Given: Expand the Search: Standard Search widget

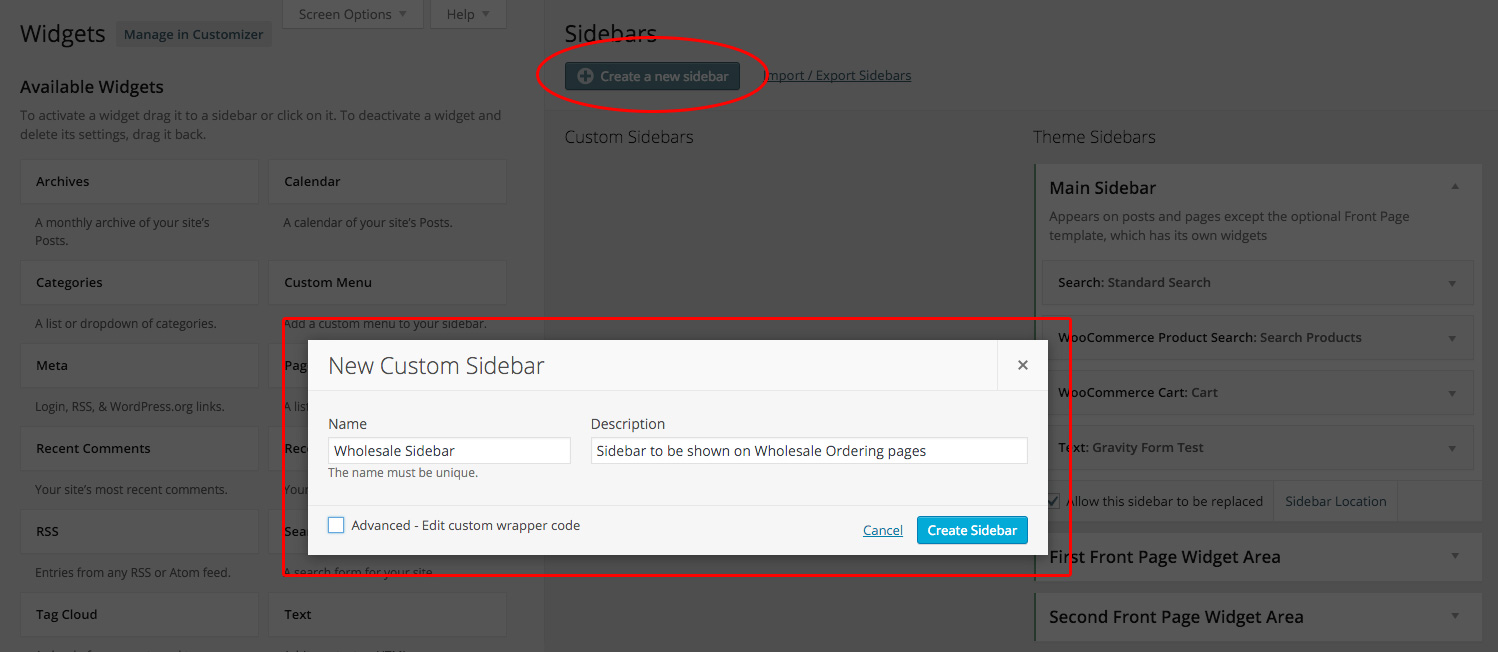Looking at the screenshot, I should [x=1452, y=283].
